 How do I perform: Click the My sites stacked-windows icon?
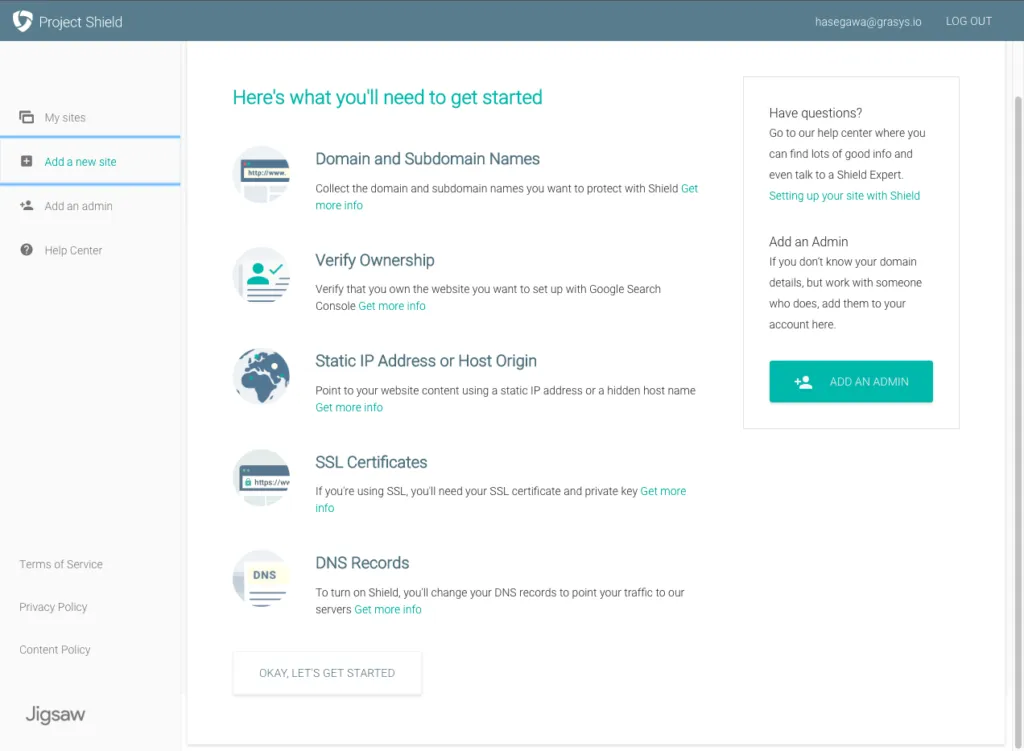click(26, 117)
